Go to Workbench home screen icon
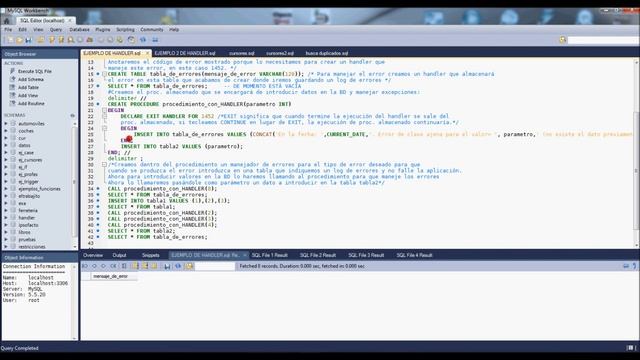This screenshot has height=360, width=640. [x=7, y=20]
